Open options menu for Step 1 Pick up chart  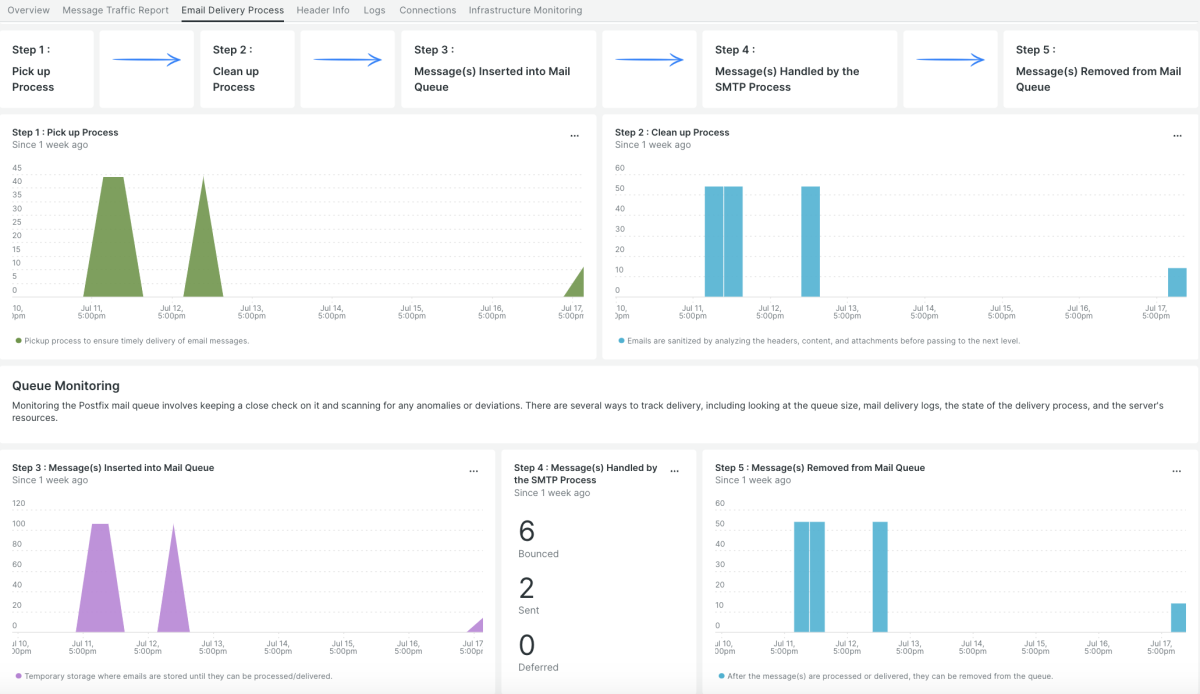(574, 136)
